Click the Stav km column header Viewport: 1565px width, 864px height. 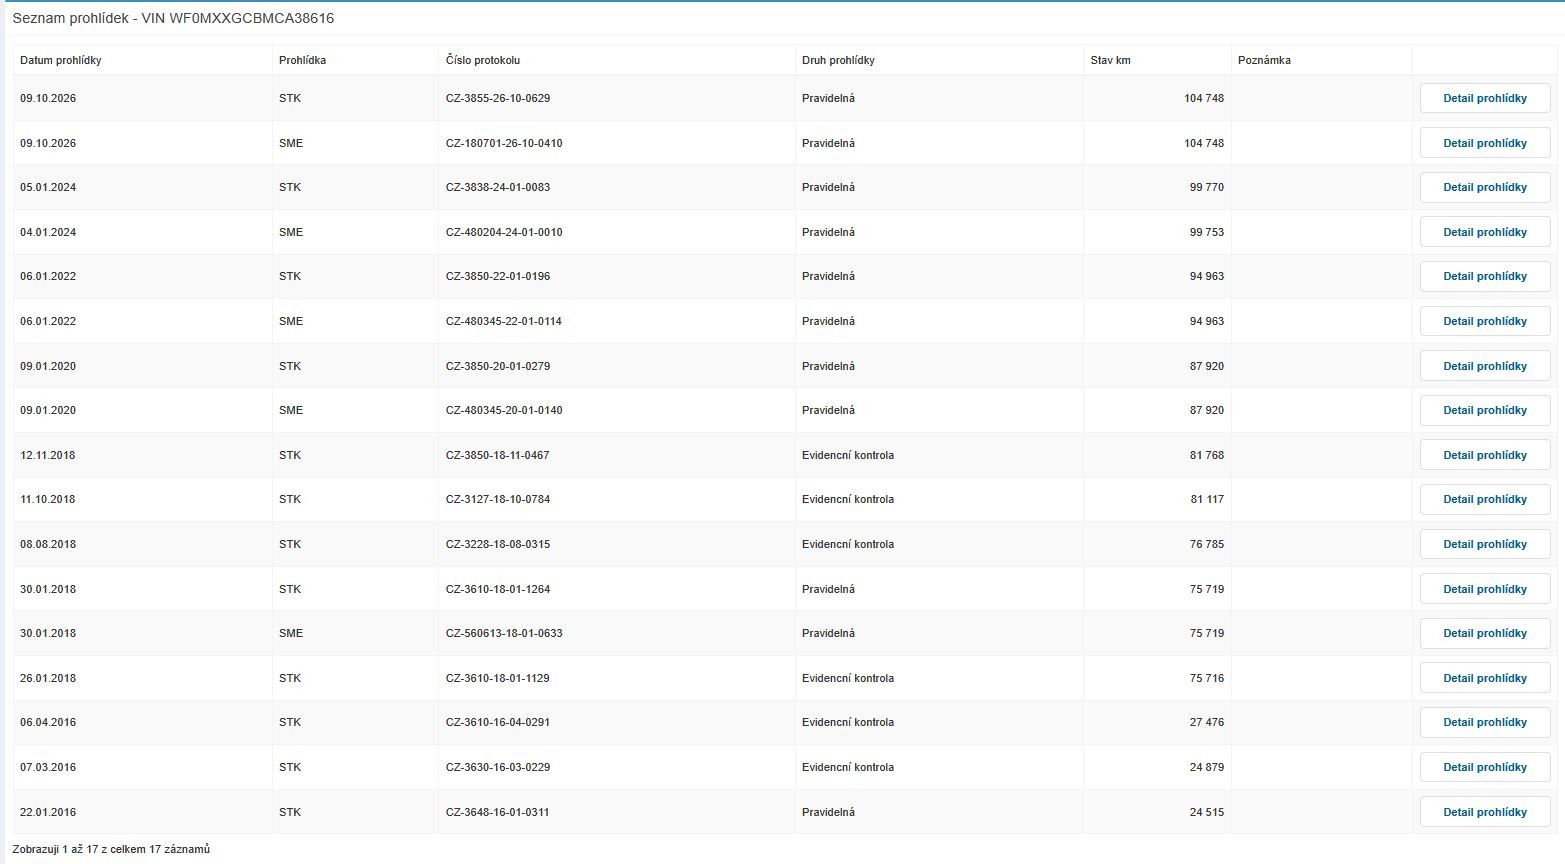[x=1110, y=60]
